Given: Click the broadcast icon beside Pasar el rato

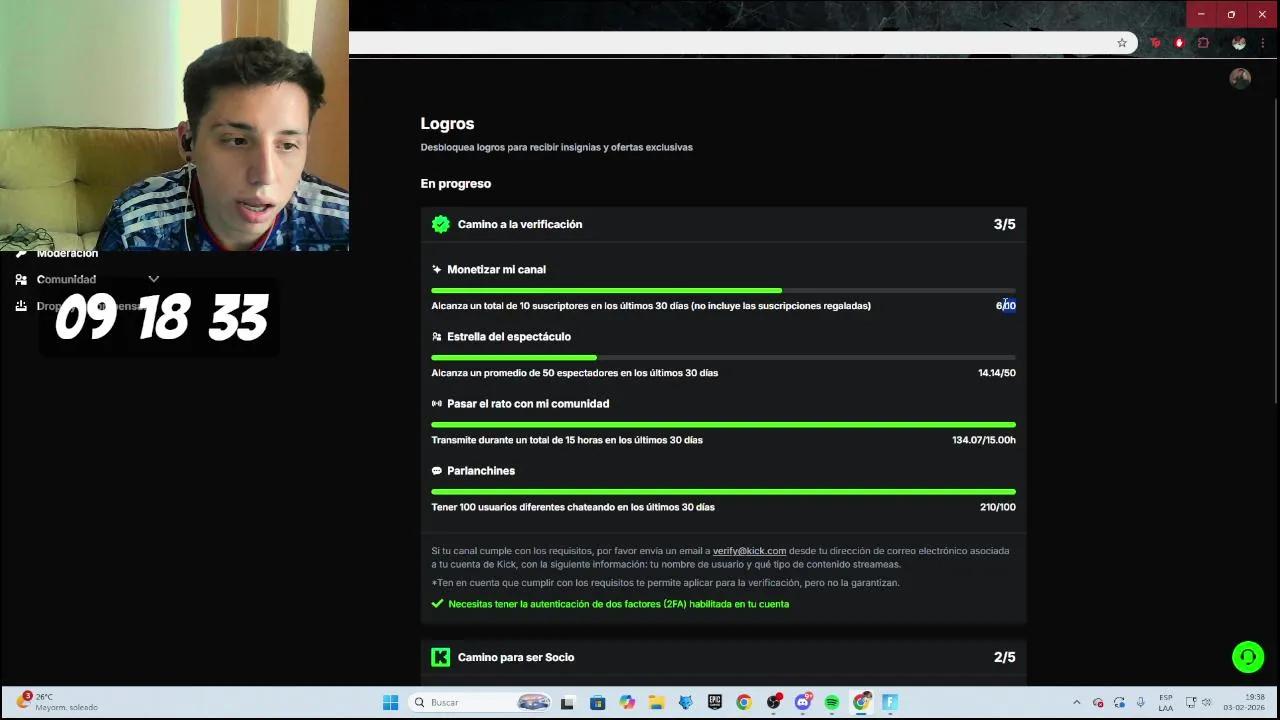Looking at the screenshot, I should pos(436,404).
